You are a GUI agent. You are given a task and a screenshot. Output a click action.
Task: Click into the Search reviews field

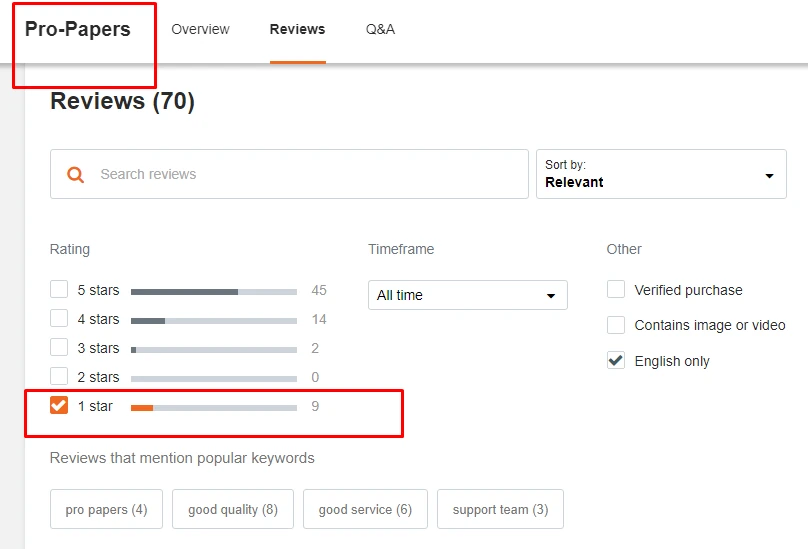click(300, 174)
